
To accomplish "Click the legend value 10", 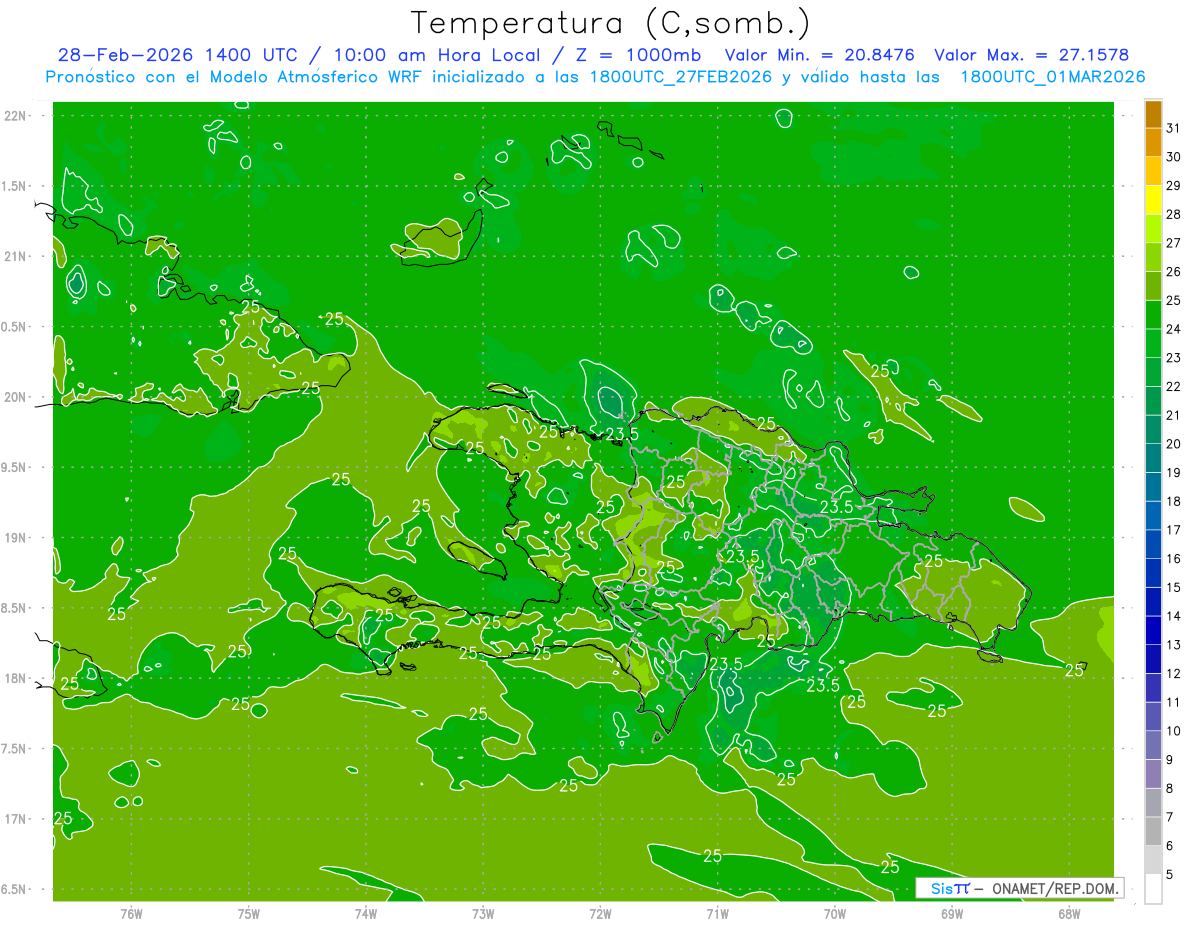I will [1174, 731].
